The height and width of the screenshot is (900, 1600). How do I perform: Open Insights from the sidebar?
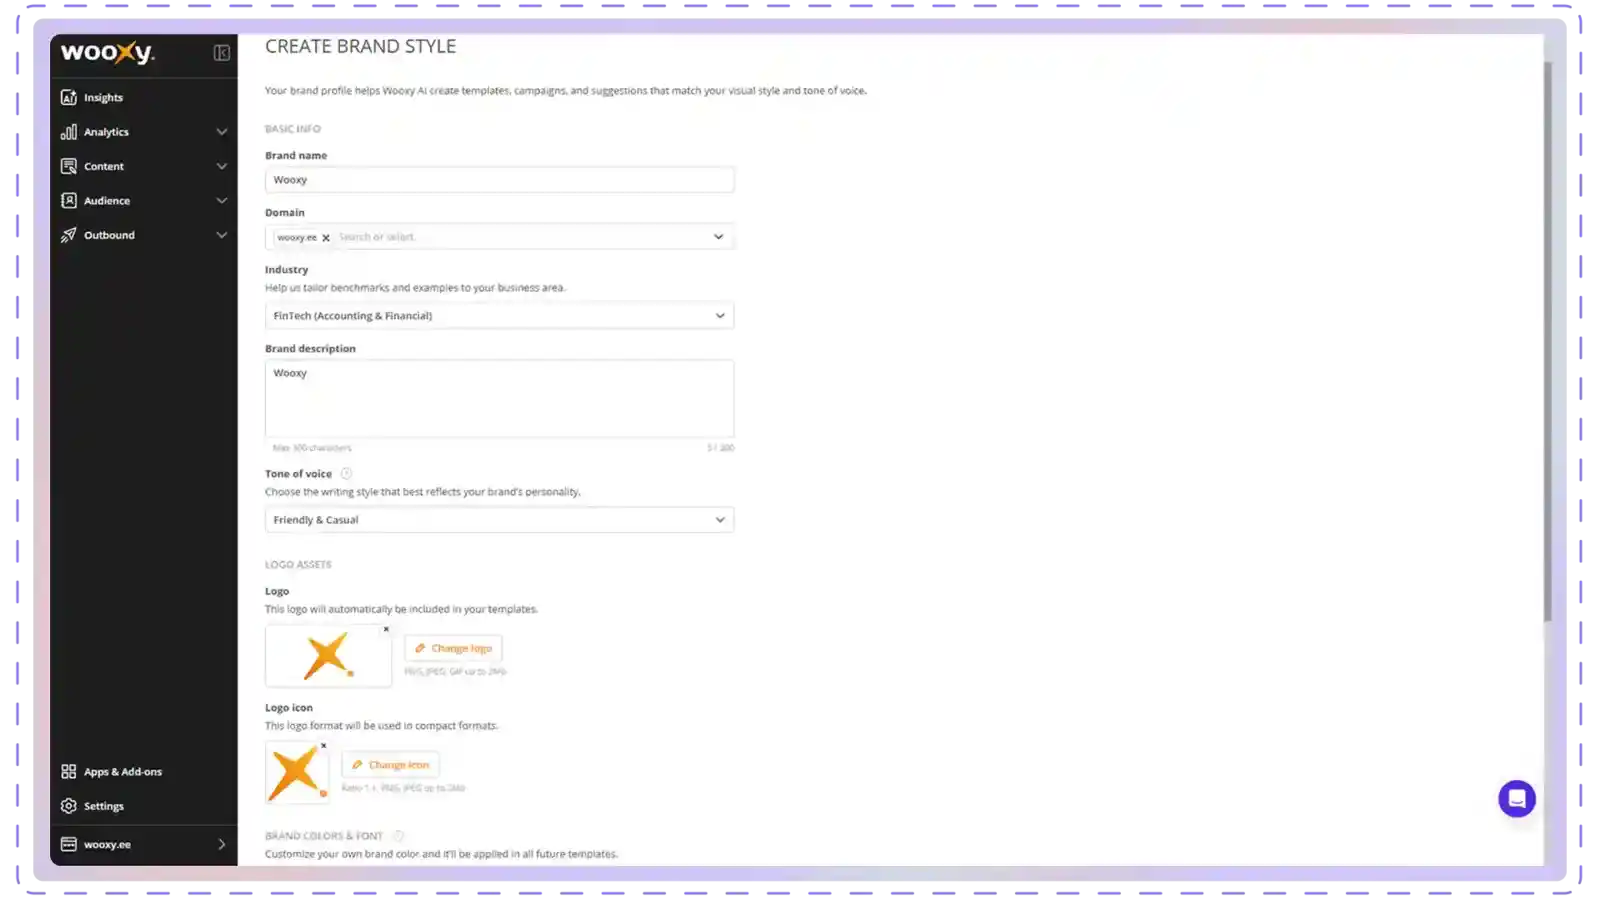(103, 98)
